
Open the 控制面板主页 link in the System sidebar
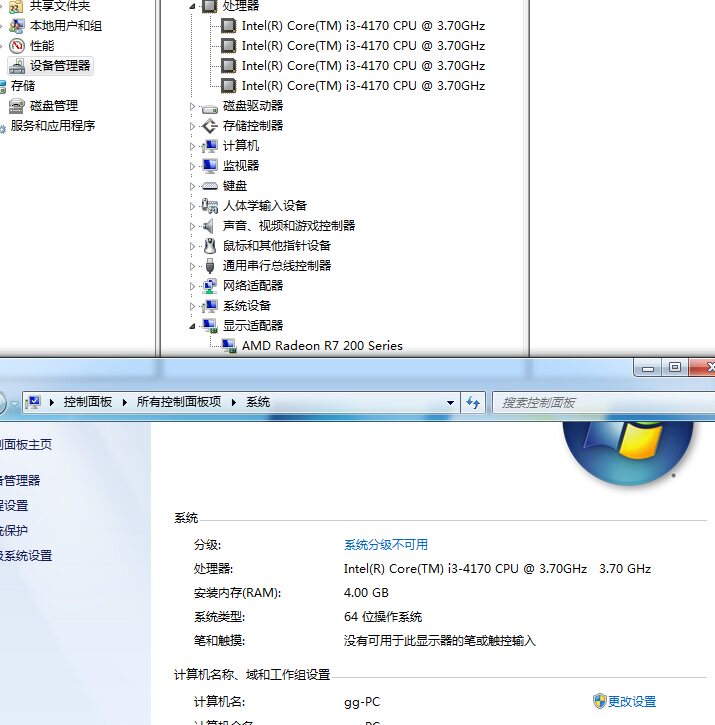point(25,445)
